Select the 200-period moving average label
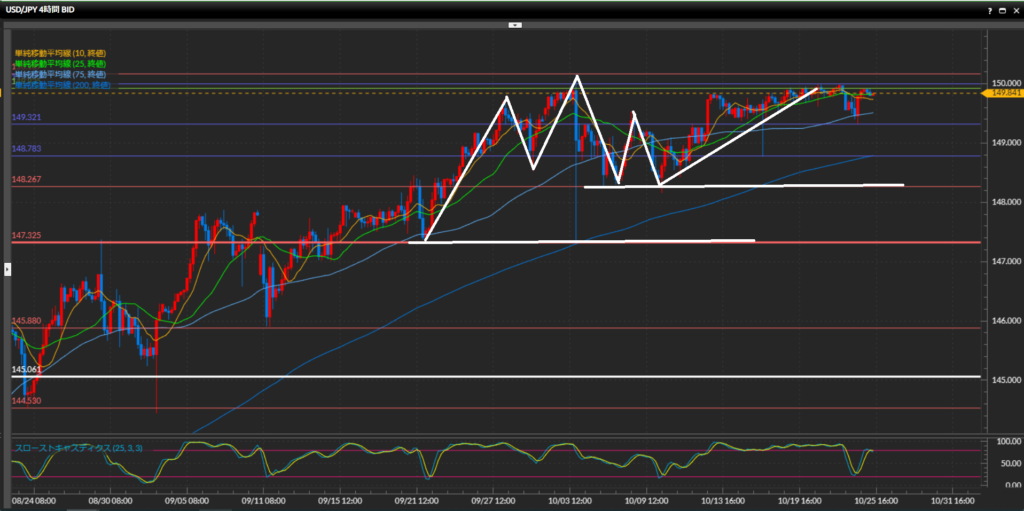 (x=61, y=86)
